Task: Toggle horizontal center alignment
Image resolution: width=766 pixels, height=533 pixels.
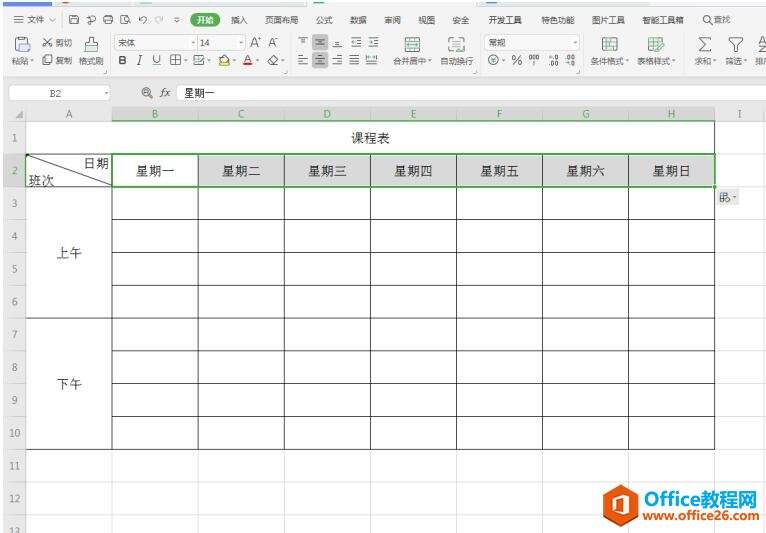Action: tap(320, 60)
